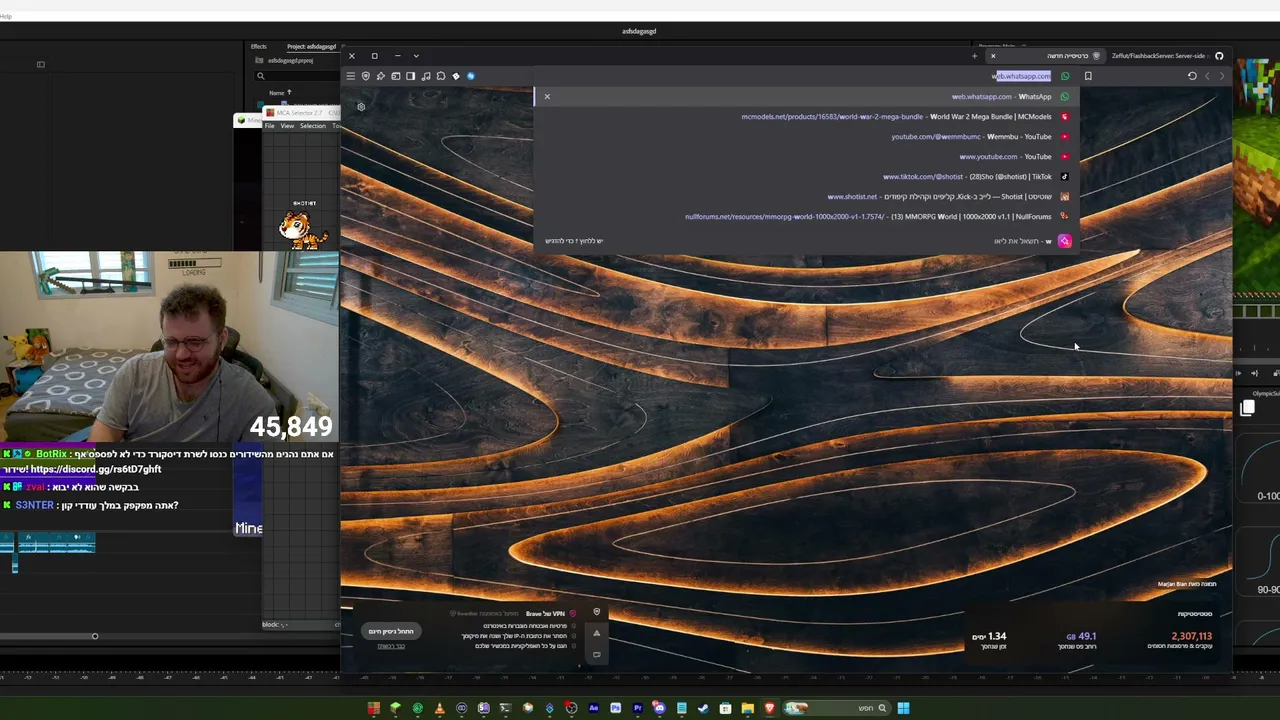1280x720 pixels.
Task: Click the Ask Leo AI suggestion row
Action: (806, 241)
